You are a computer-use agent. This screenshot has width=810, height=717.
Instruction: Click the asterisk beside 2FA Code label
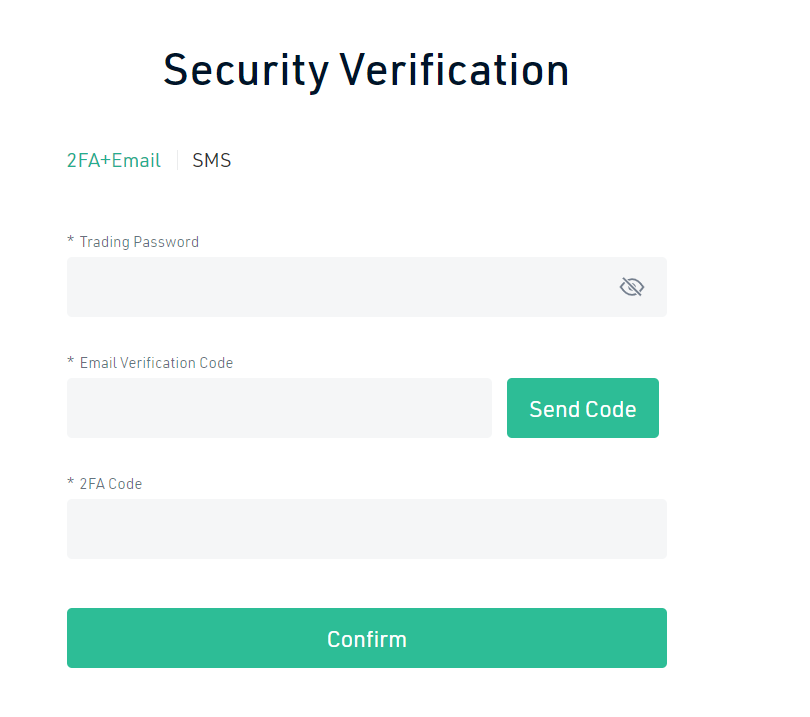click(x=71, y=483)
